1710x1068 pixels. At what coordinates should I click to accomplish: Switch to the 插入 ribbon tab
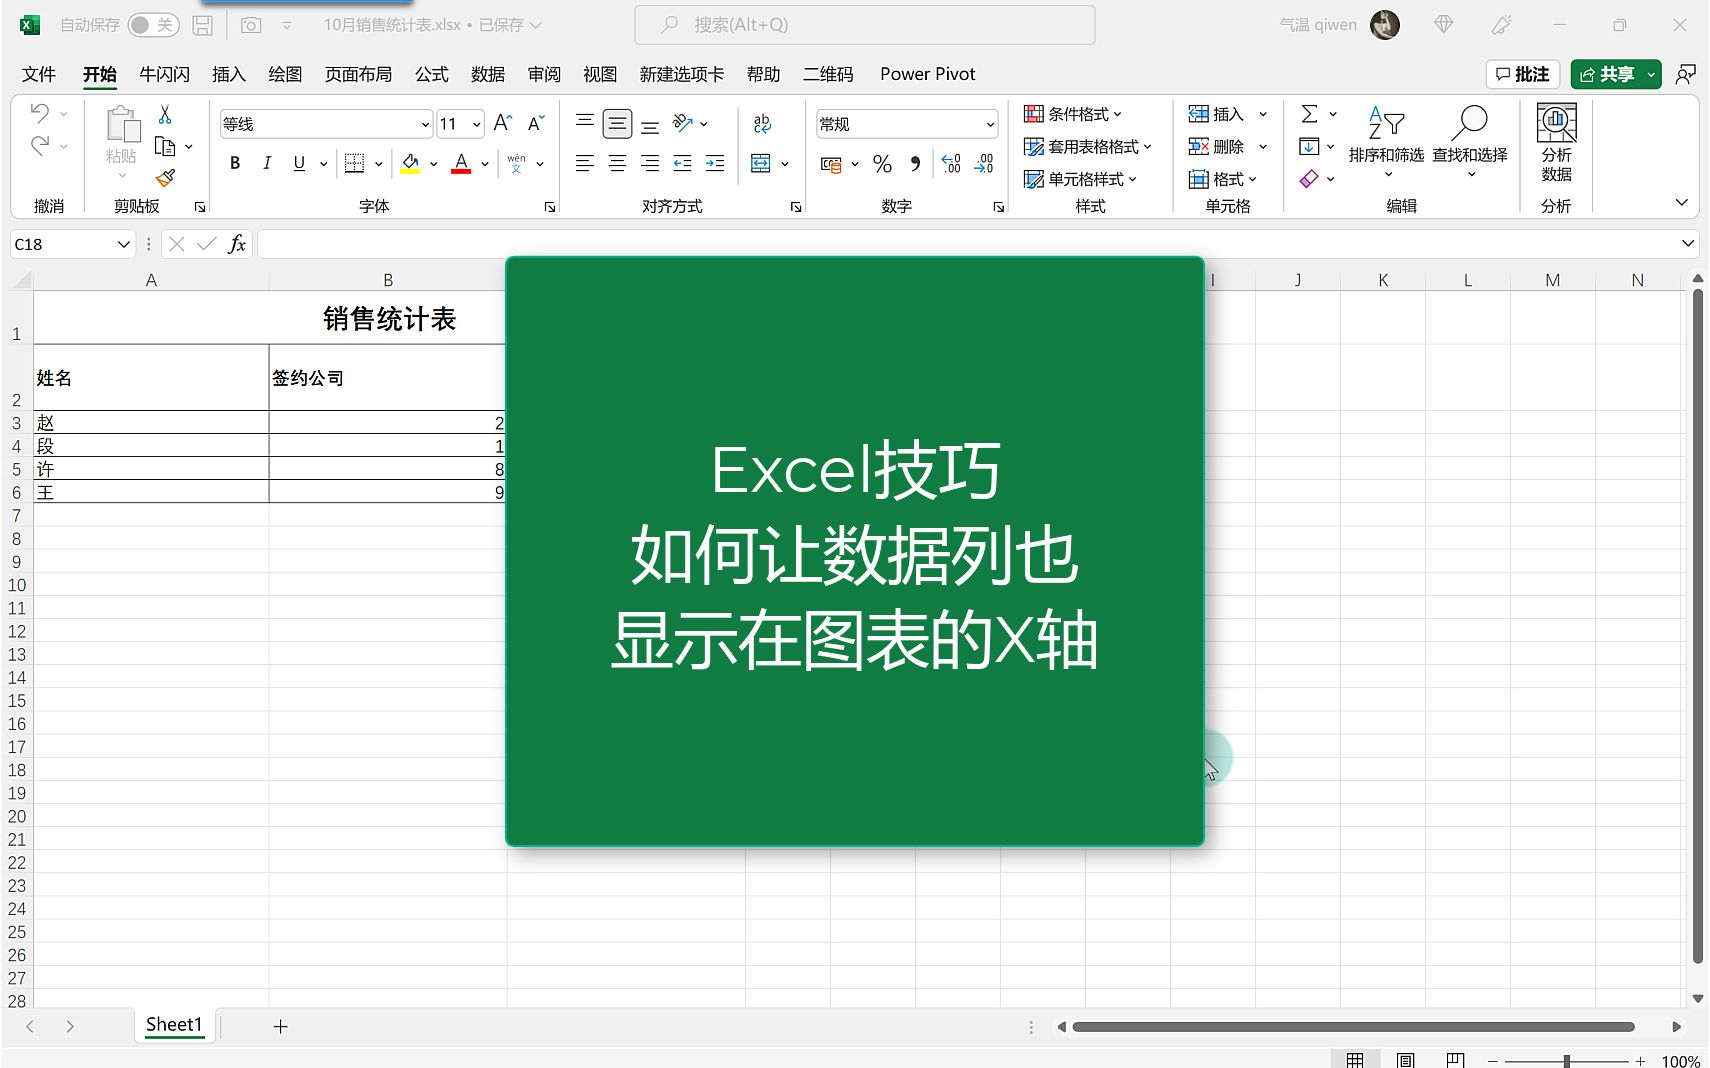pos(228,73)
